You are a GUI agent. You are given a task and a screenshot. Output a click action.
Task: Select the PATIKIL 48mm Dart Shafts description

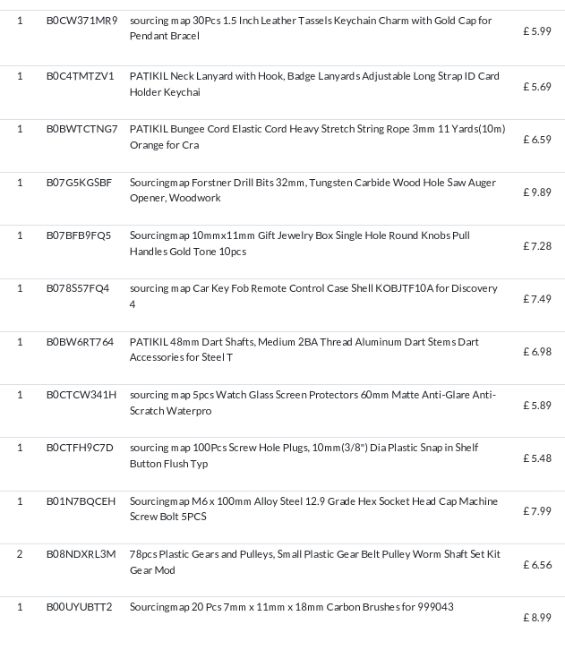pos(304,349)
